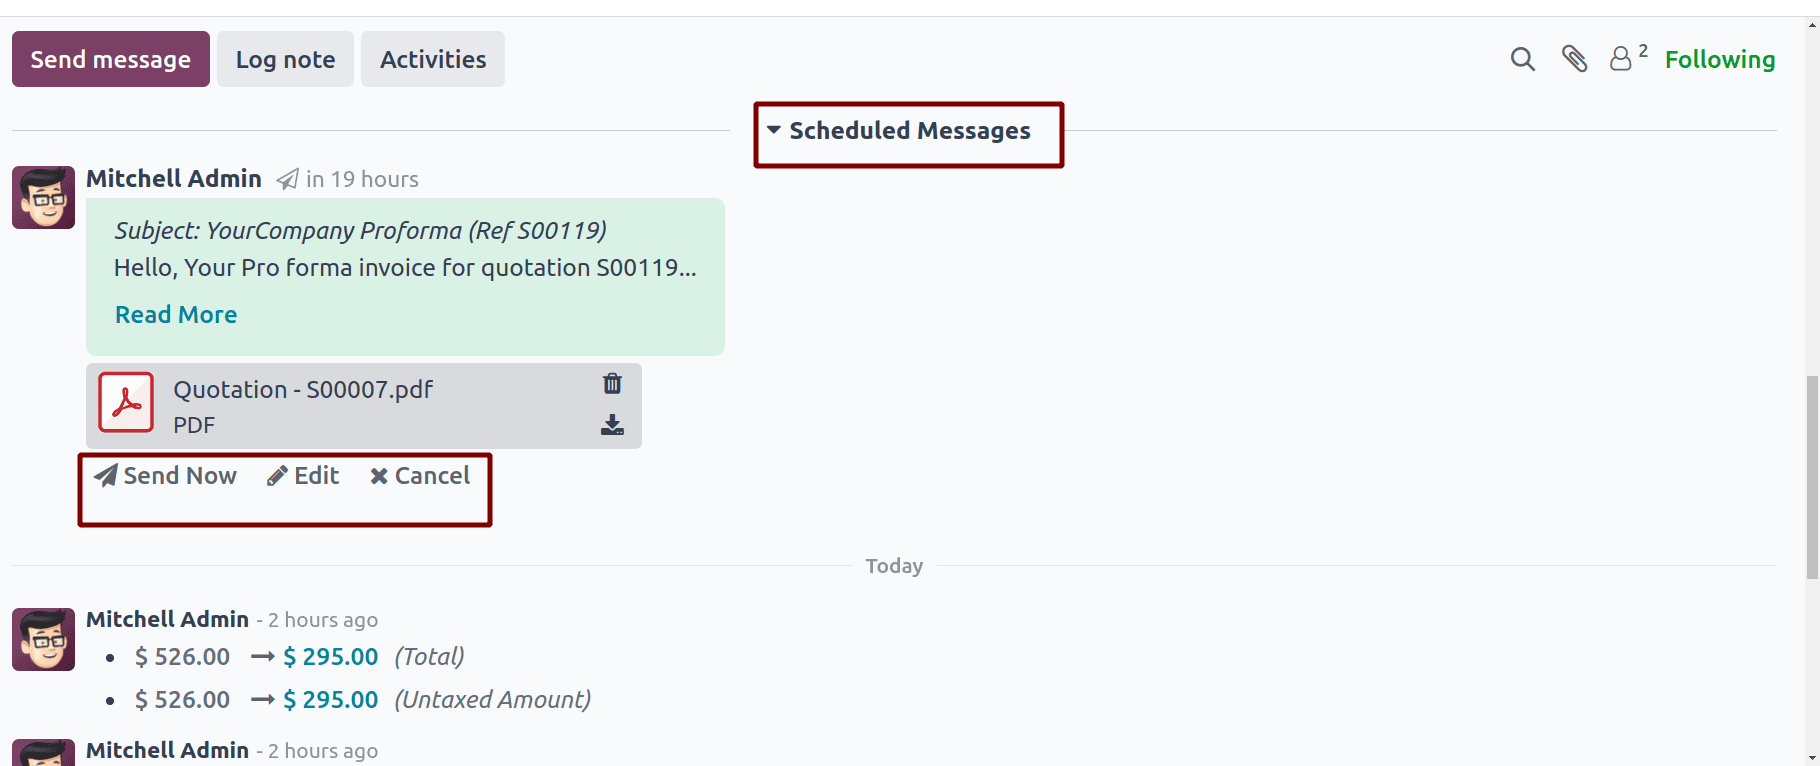
Task: Edit the scheduled message
Action: click(x=304, y=476)
